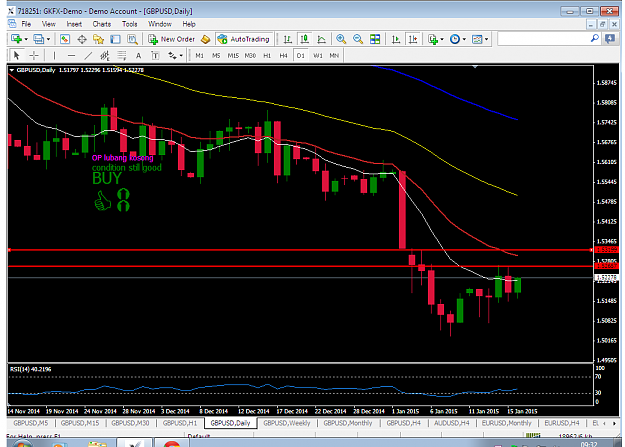Expand the Templates dropdown arrow

(486, 39)
